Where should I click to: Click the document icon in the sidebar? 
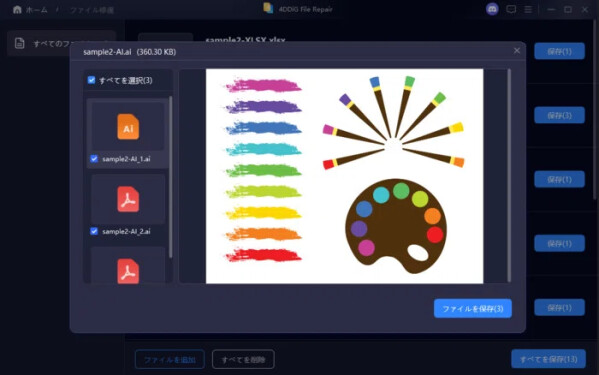click(19, 43)
